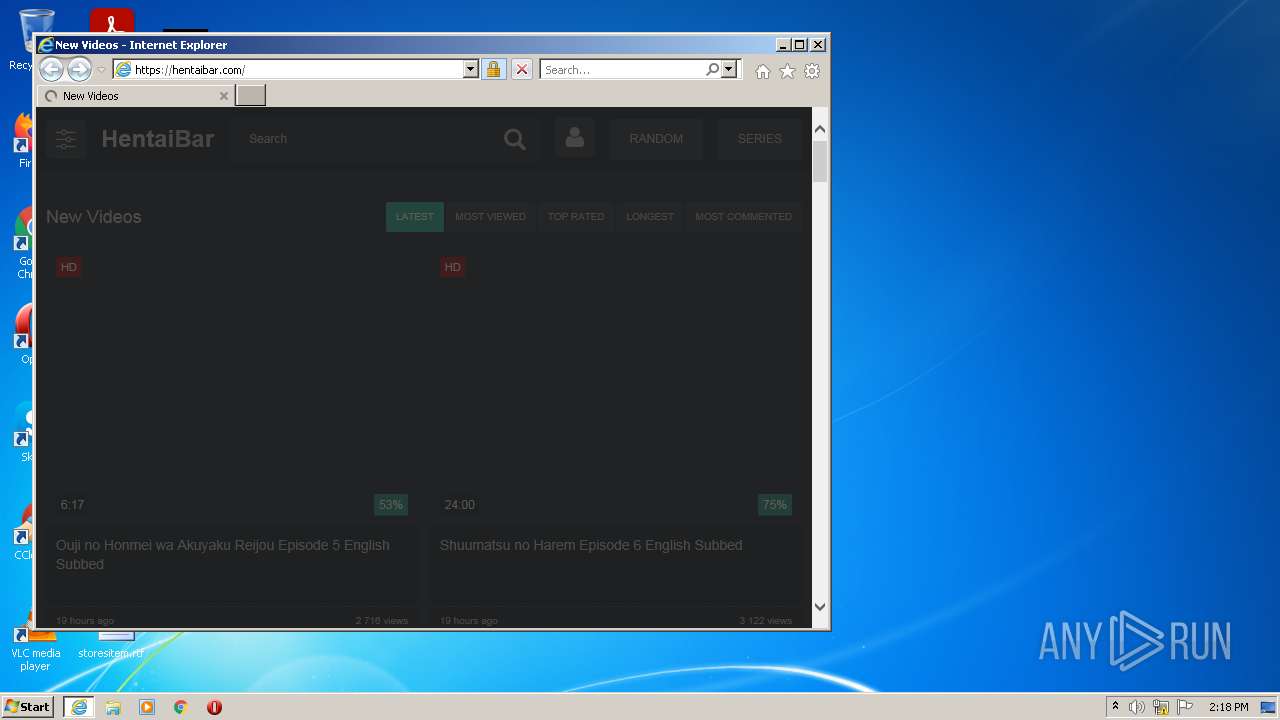Switch to TOP RATED sorting
The width and height of the screenshot is (1280, 720).
click(x=576, y=217)
